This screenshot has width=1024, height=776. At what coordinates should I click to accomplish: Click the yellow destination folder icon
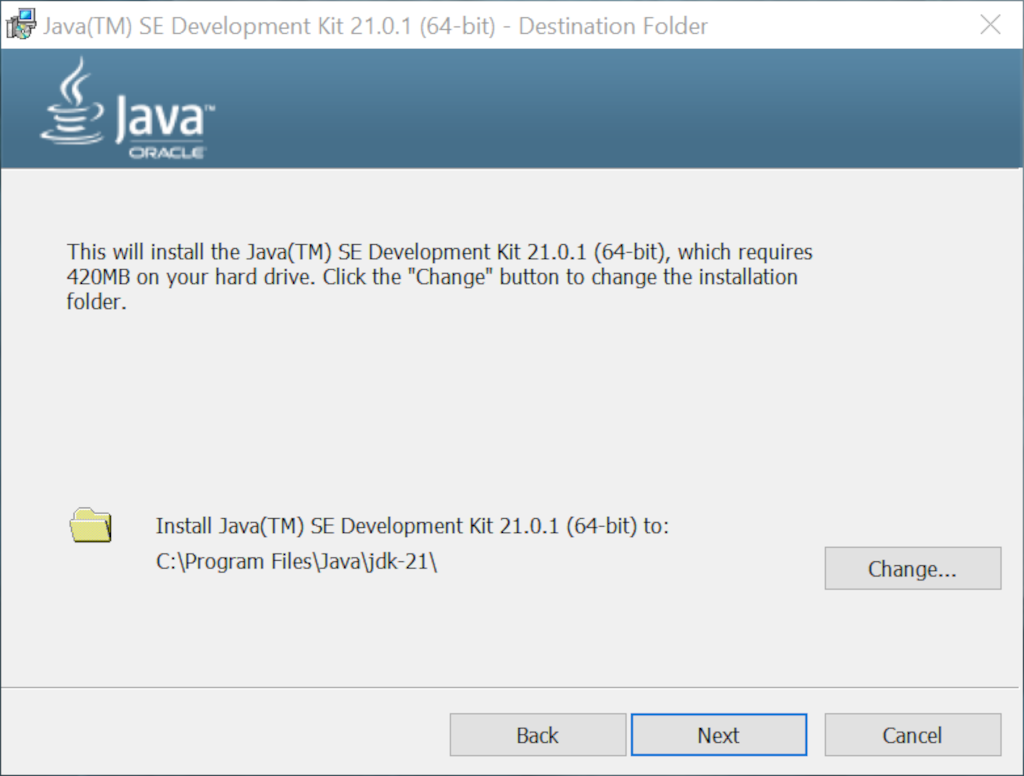tap(91, 525)
